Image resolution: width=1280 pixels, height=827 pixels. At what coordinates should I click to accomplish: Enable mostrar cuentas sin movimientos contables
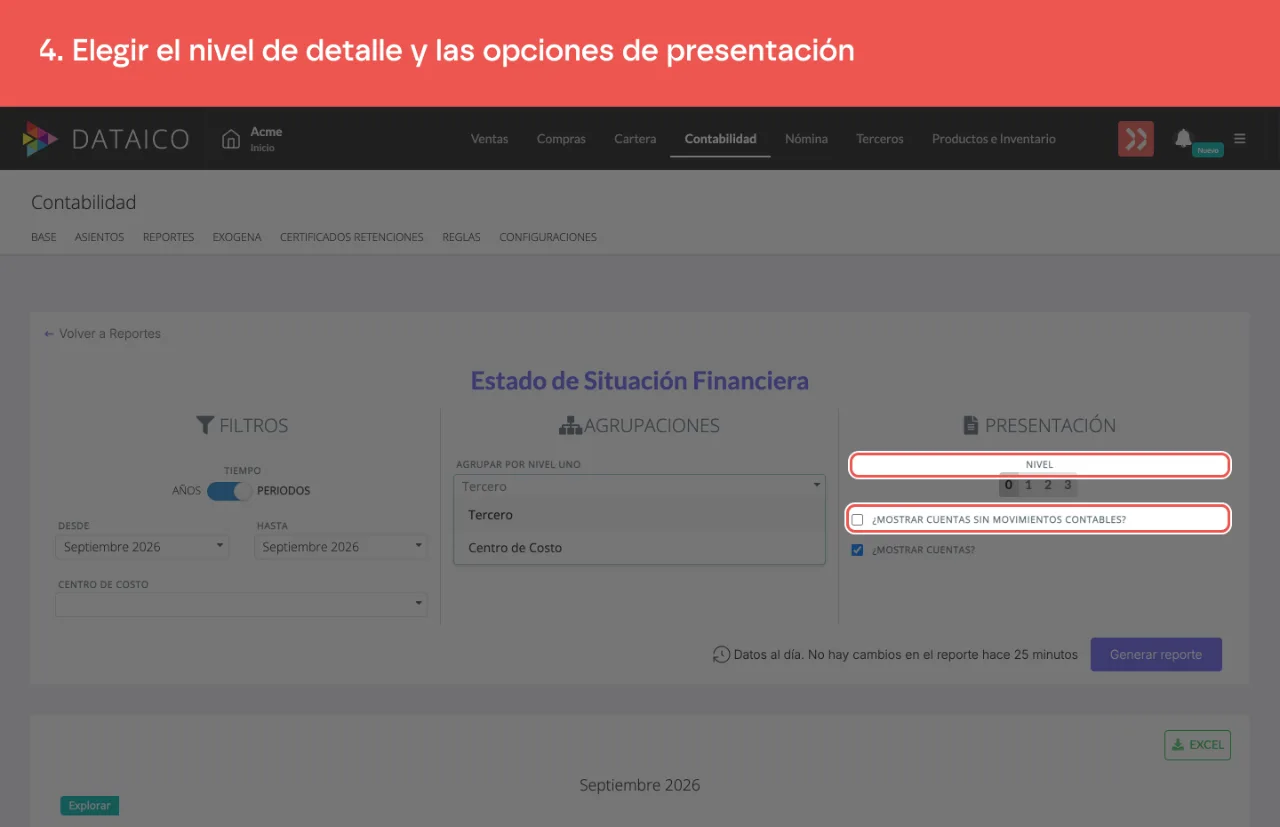tap(857, 520)
